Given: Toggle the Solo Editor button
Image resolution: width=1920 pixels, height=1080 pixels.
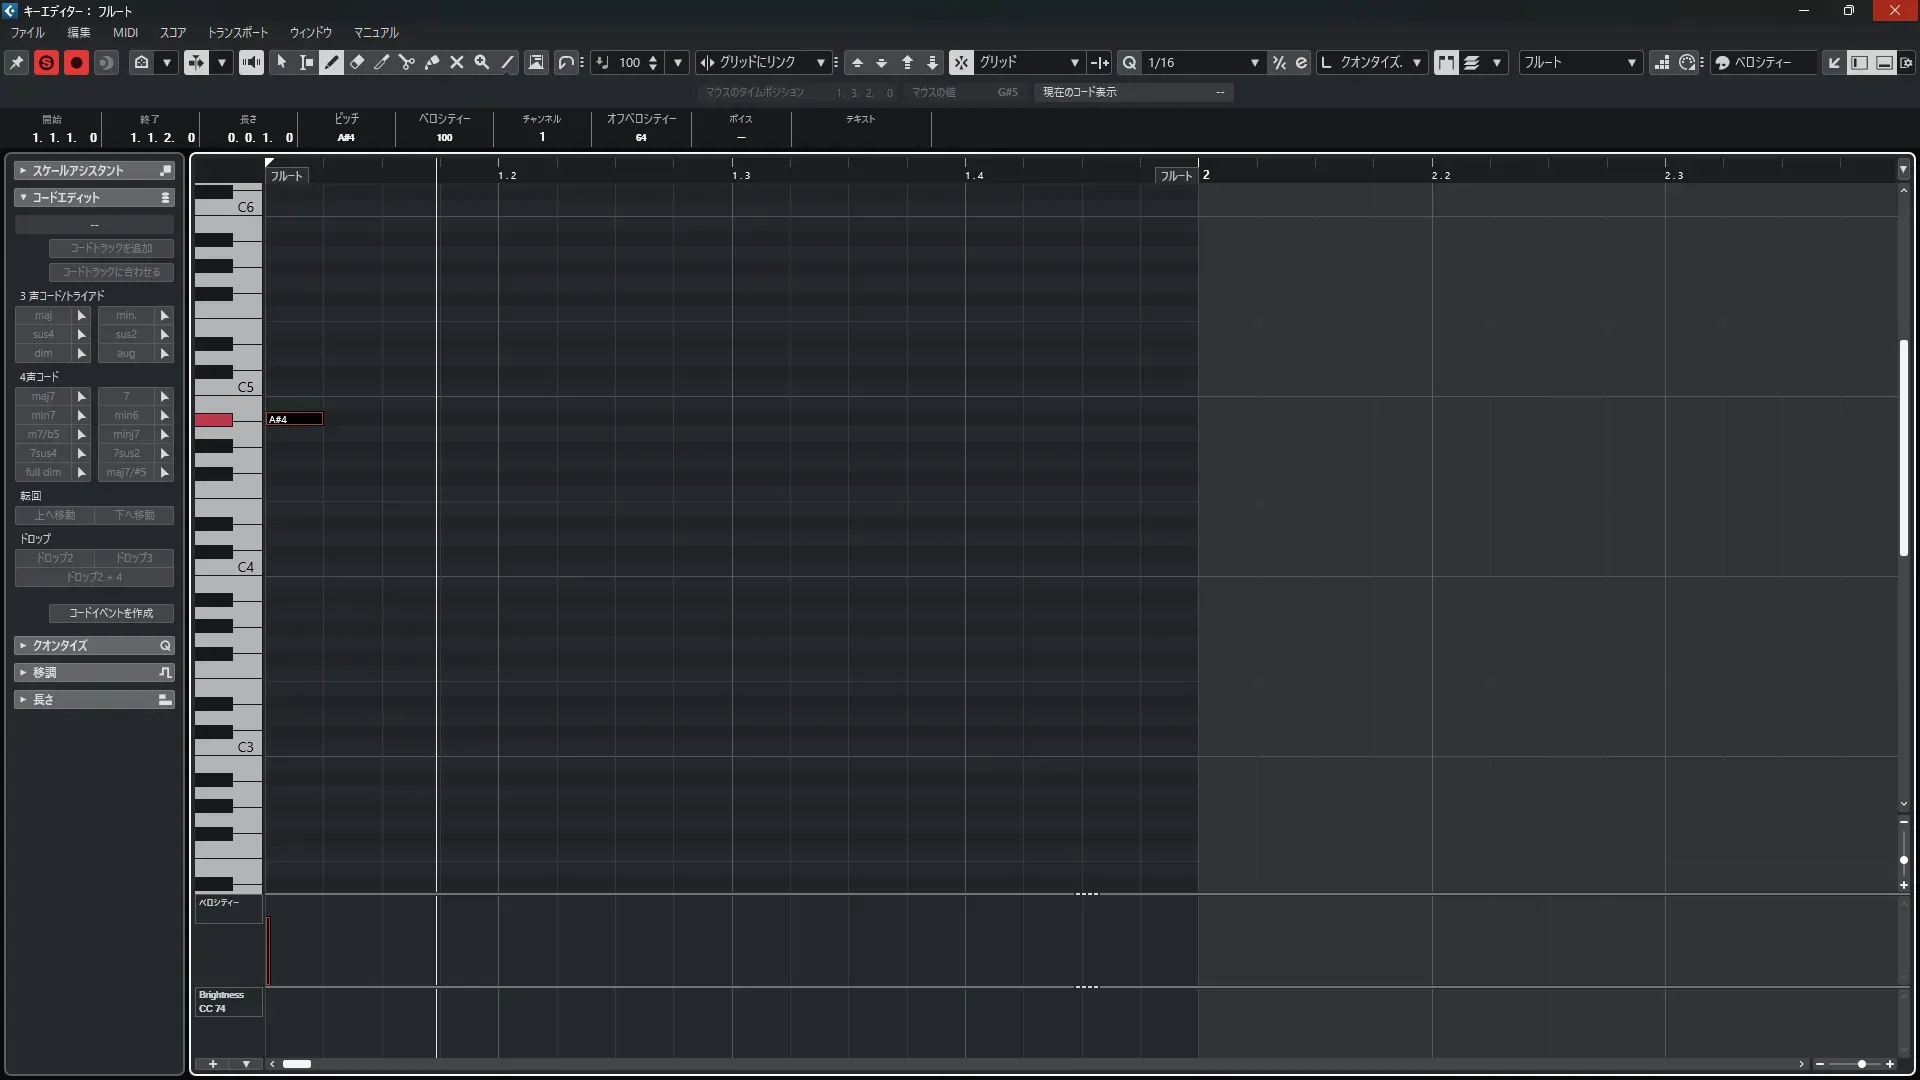Looking at the screenshot, I should point(46,62).
